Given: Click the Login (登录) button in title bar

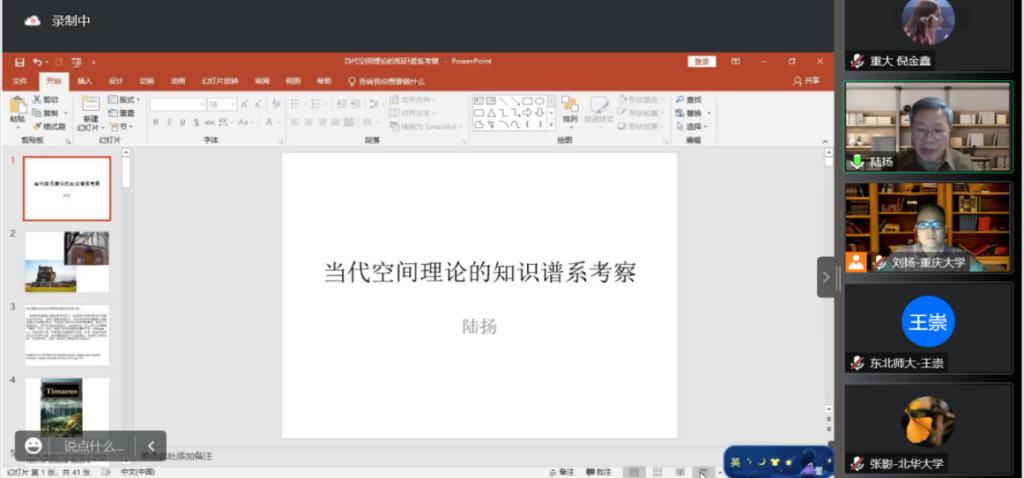Looking at the screenshot, I should tap(701, 62).
